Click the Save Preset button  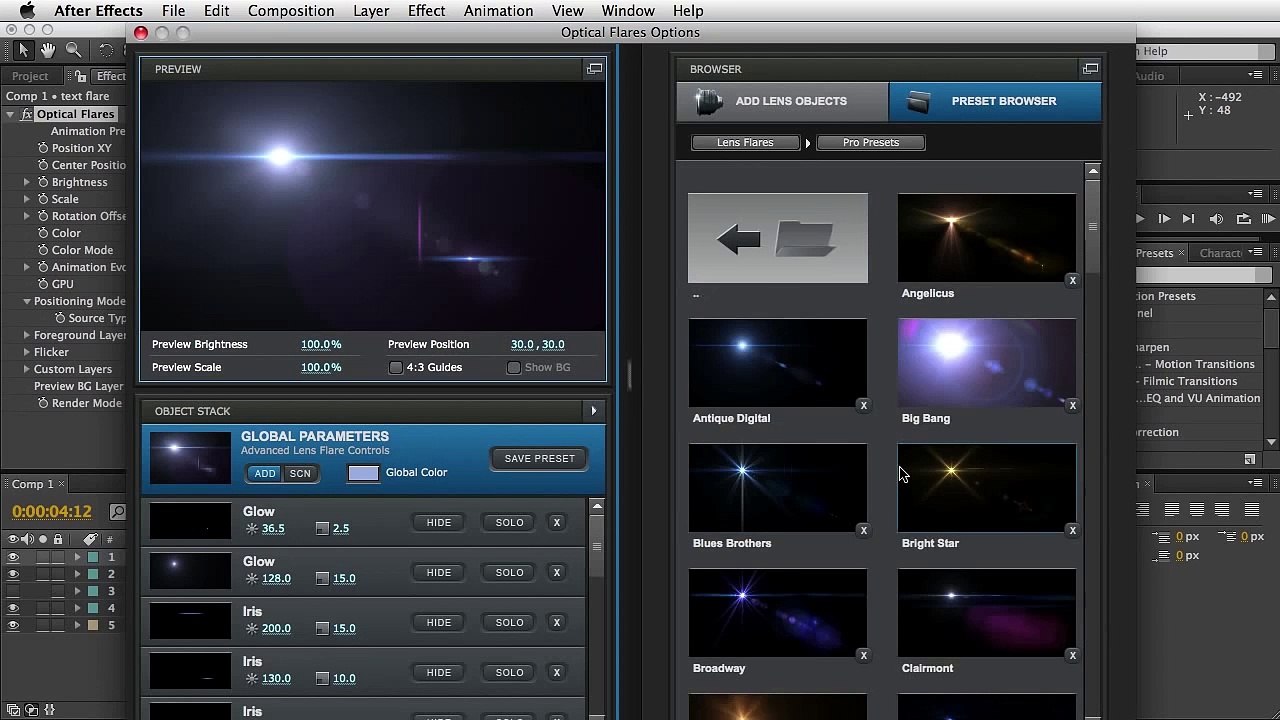(540, 458)
